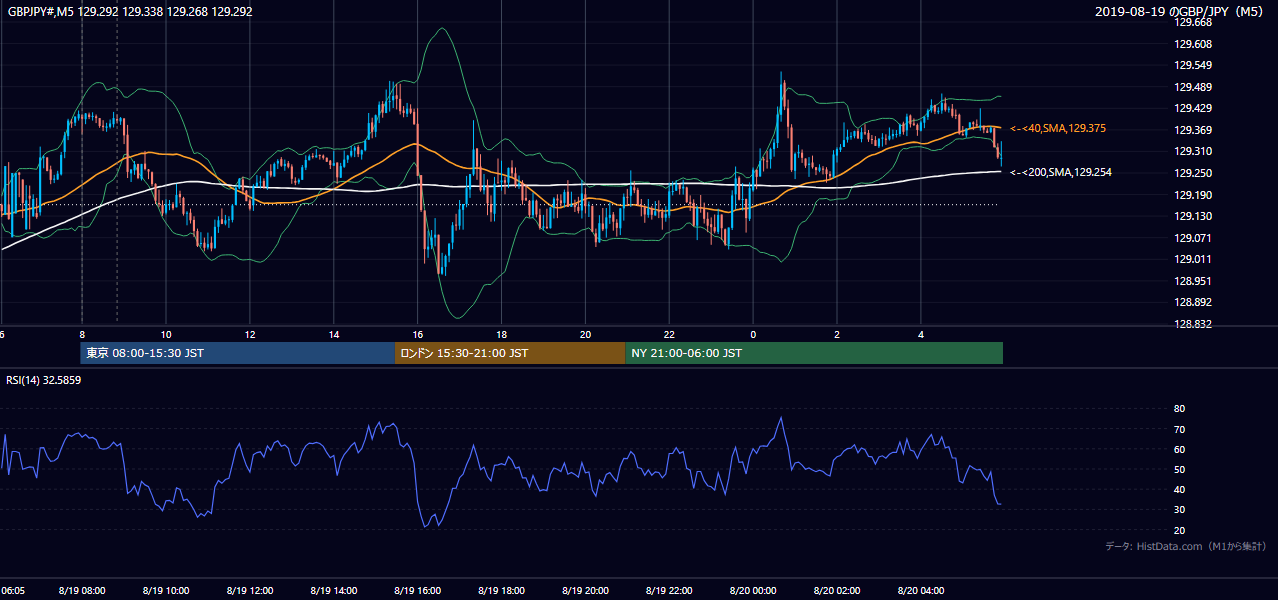Click RSI axis level 50
This screenshot has height=600, width=1278.
(x=1179, y=469)
